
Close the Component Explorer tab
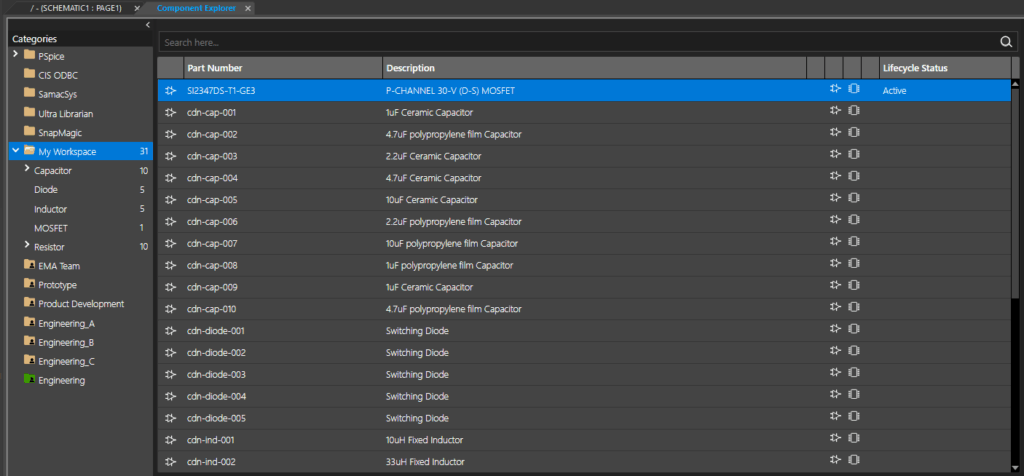pyautogui.click(x=248, y=8)
